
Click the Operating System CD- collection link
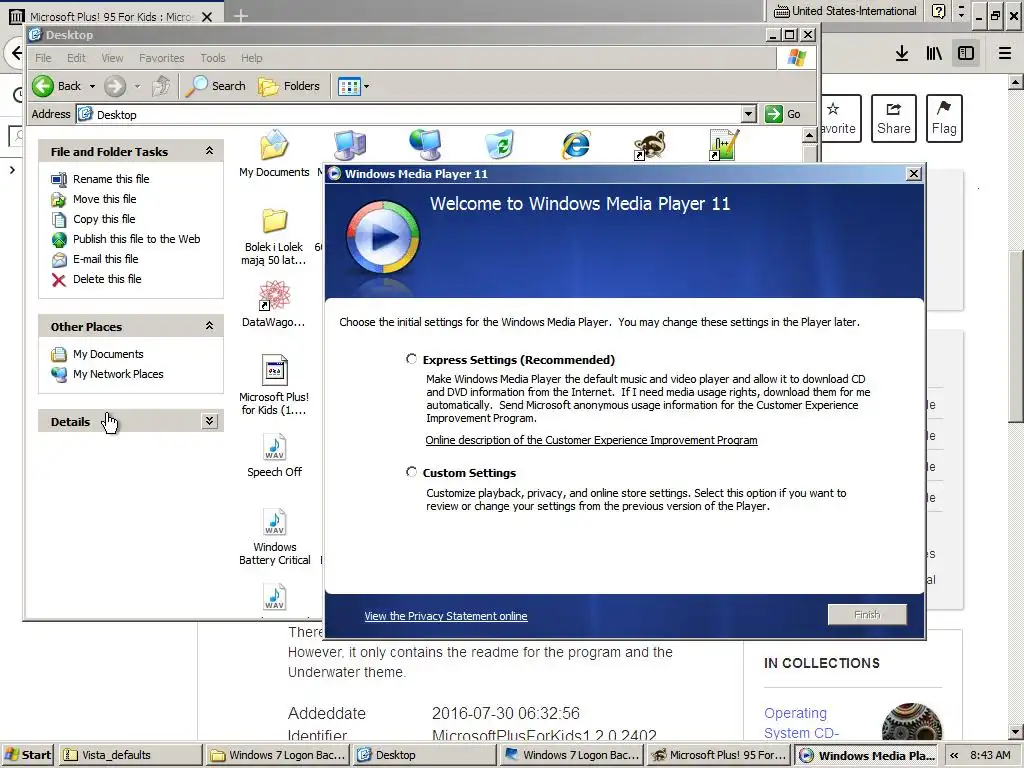(801, 722)
